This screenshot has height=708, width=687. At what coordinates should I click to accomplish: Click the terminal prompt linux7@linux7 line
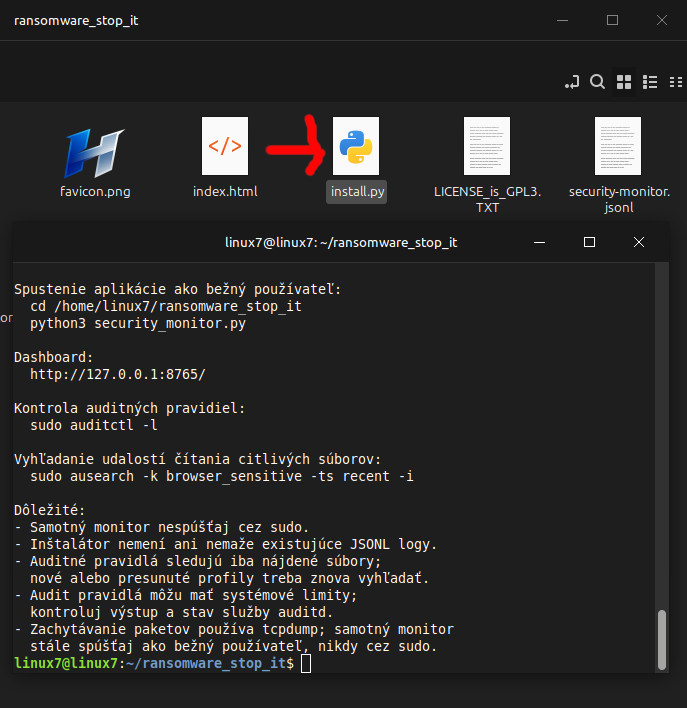[x=154, y=663]
